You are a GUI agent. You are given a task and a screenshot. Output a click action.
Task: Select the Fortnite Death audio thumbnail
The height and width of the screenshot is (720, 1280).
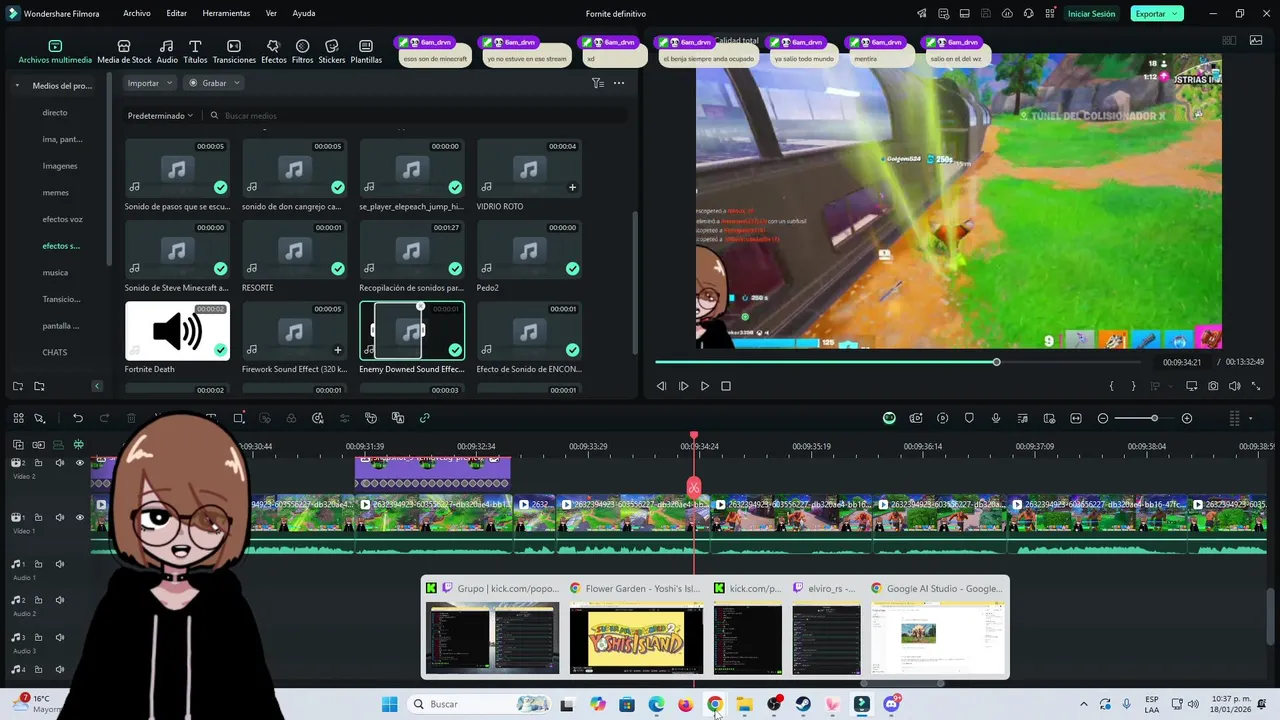(x=177, y=331)
